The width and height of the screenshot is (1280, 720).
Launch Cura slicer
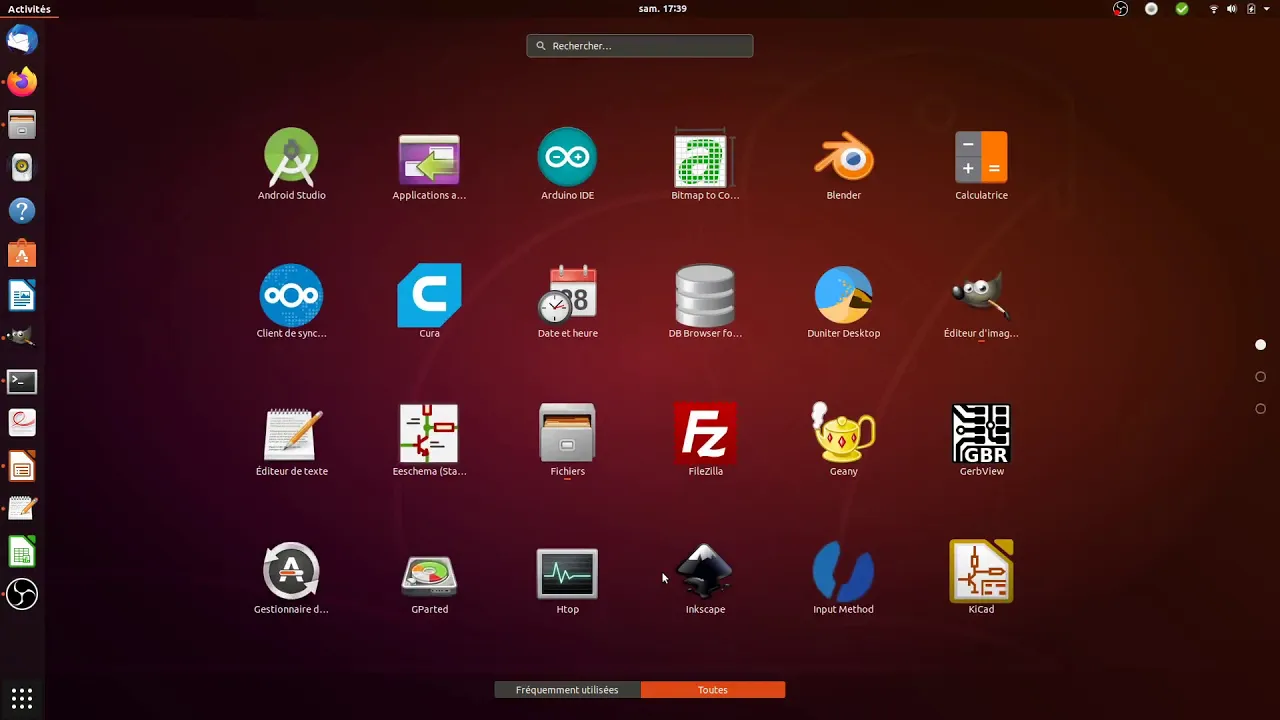(x=429, y=303)
